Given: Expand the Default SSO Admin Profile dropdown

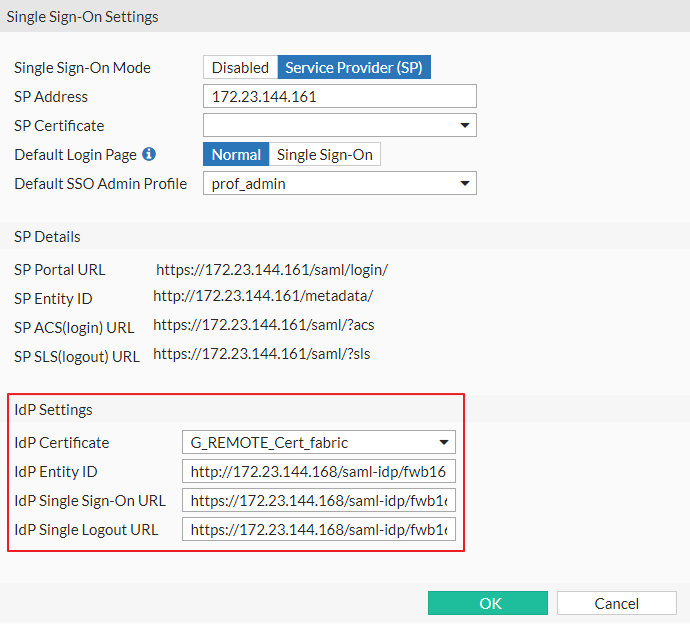Looking at the screenshot, I should [339, 184].
